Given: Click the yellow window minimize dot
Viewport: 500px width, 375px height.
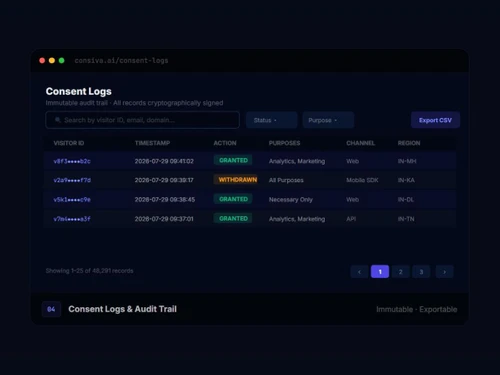Looking at the screenshot, I should [52, 60].
